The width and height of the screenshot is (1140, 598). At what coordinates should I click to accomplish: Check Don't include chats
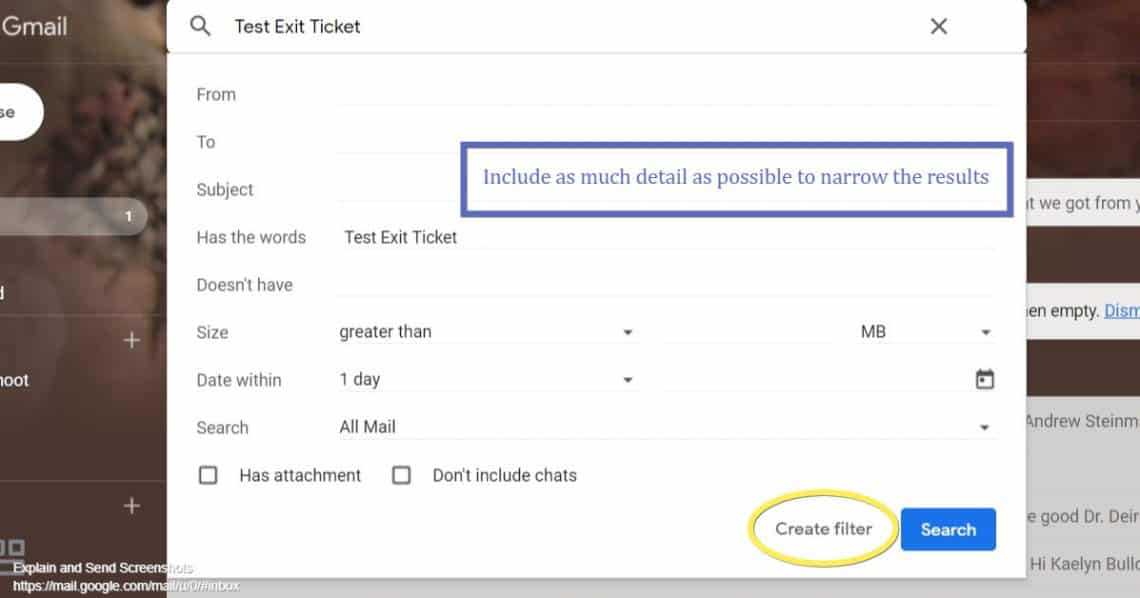click(401, 475)
